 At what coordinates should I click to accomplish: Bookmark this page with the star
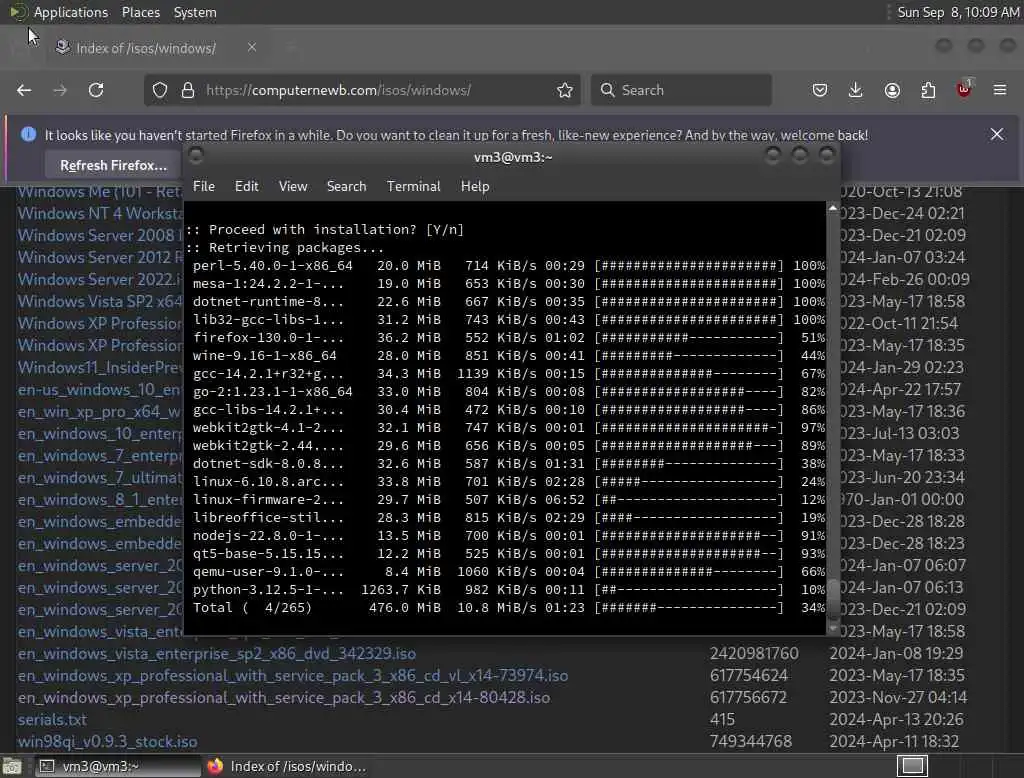point(565,90)
